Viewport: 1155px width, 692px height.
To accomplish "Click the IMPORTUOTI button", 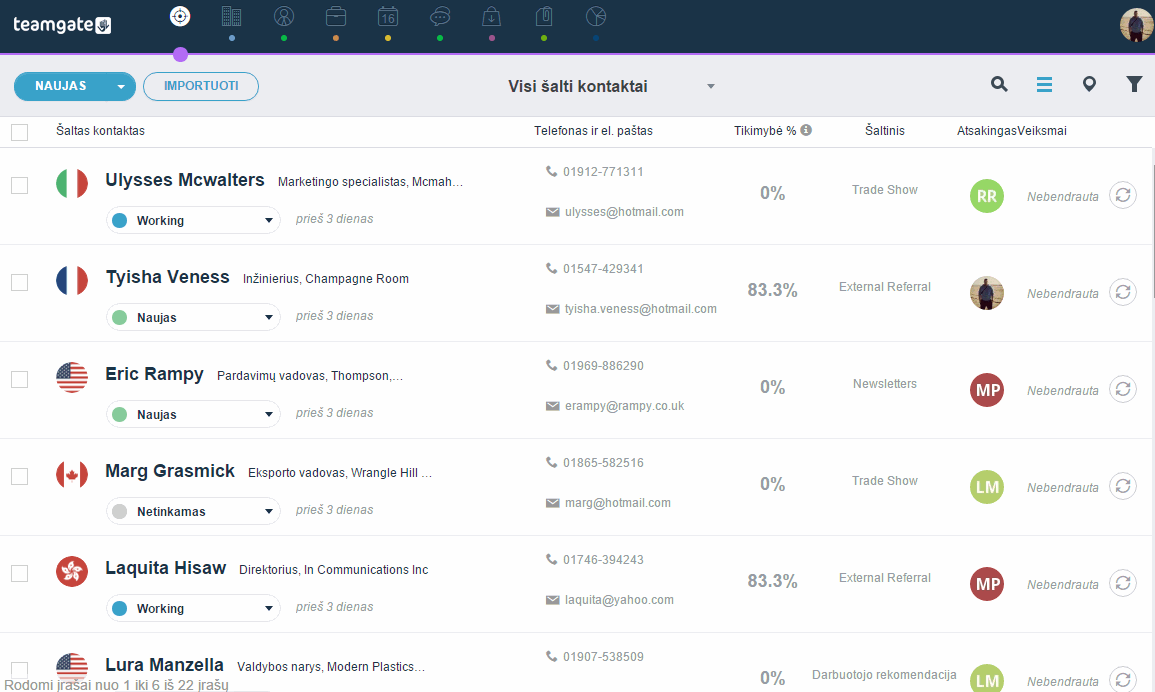I will click(200, 86).
